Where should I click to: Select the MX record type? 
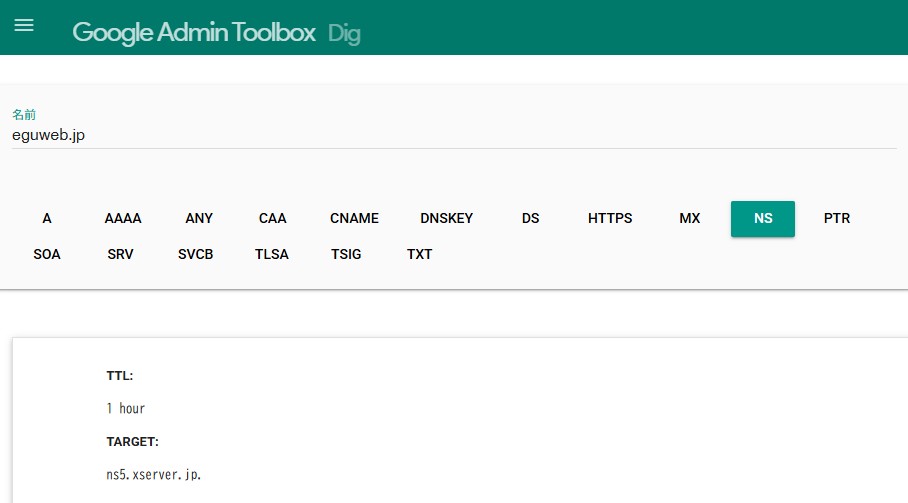tap(690, 218)
